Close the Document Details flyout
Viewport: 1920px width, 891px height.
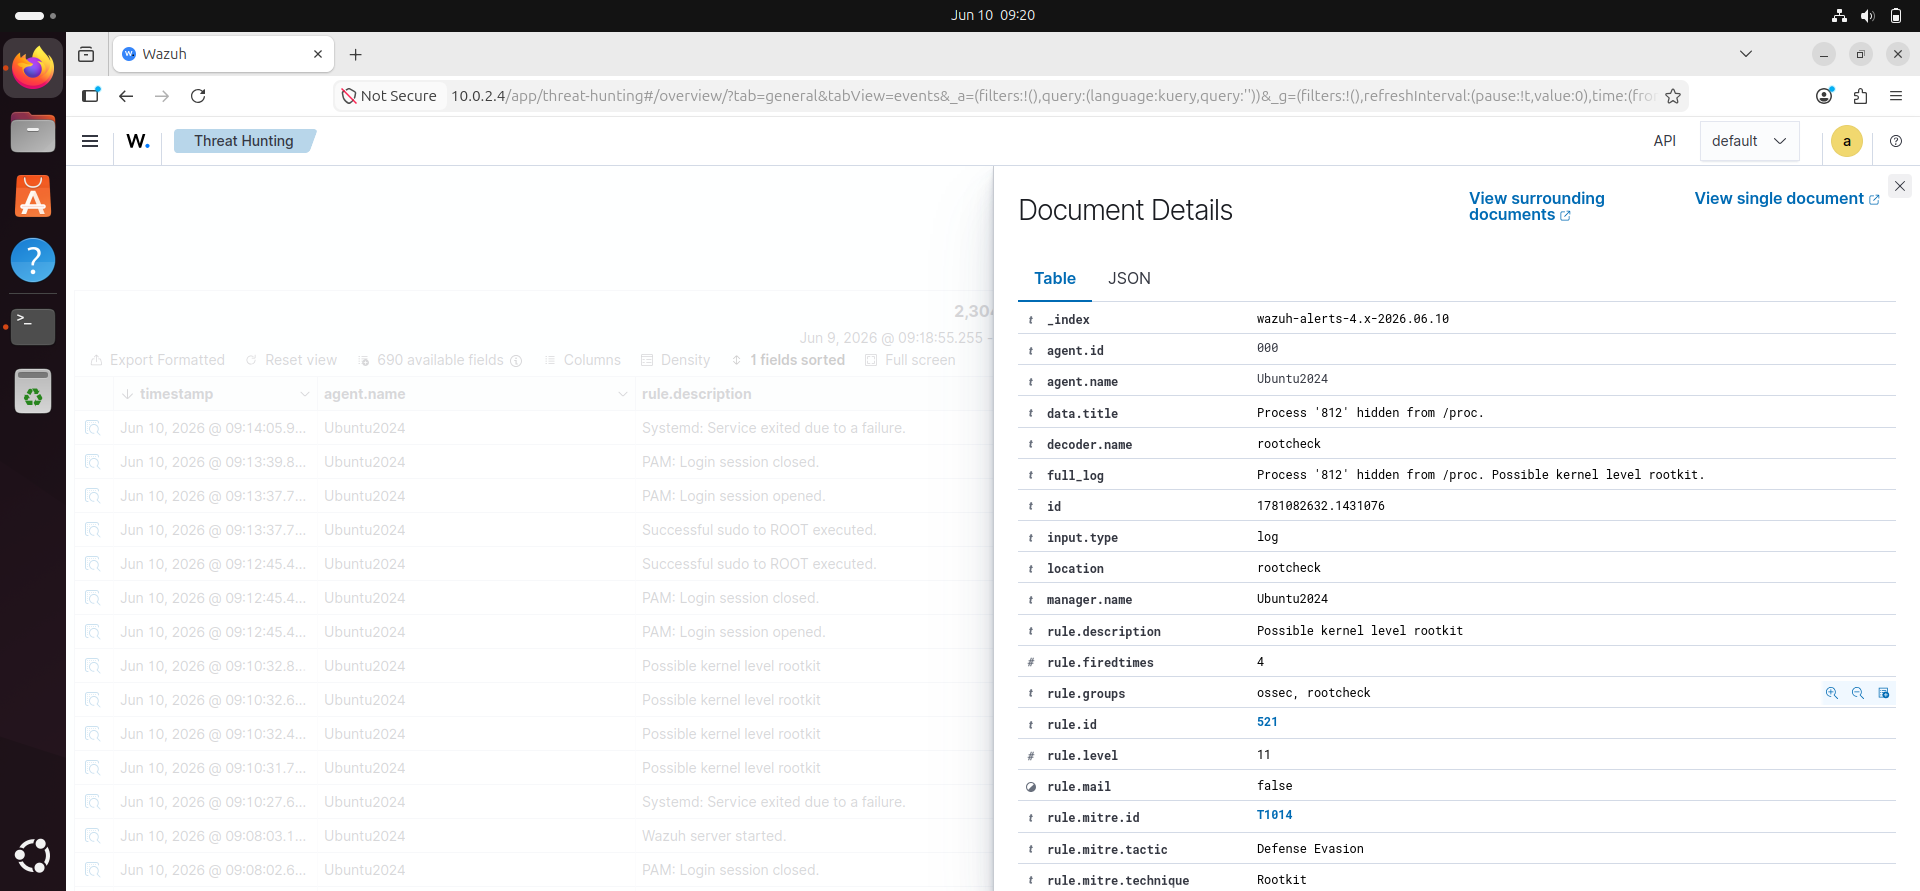1900,186
